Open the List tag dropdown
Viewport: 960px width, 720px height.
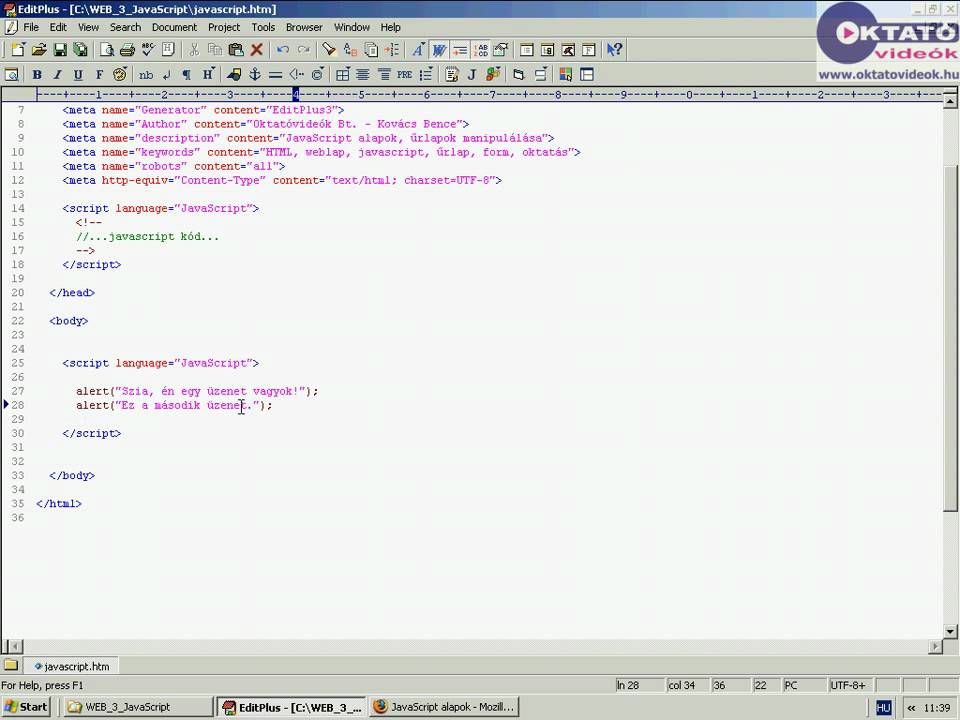426,75
